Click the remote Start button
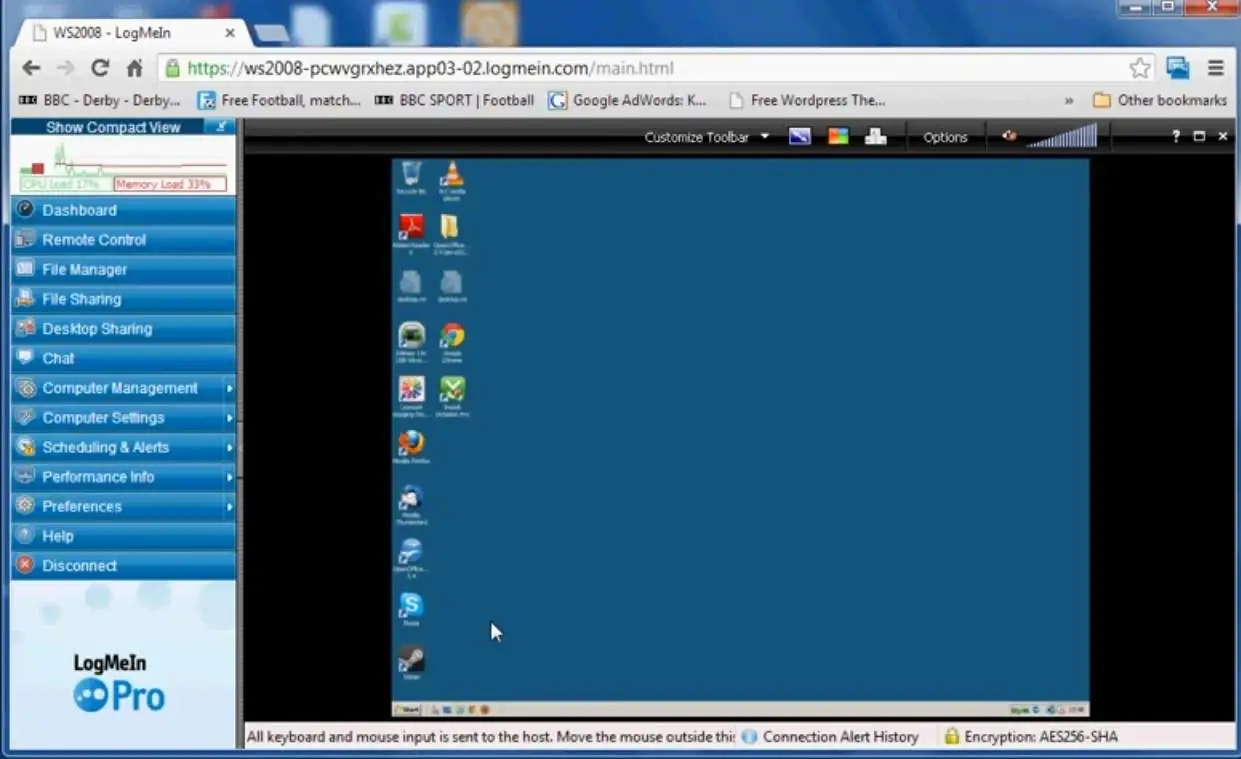Image resolution: width=1241 pixels, height=759 pixels. [408, 710]
